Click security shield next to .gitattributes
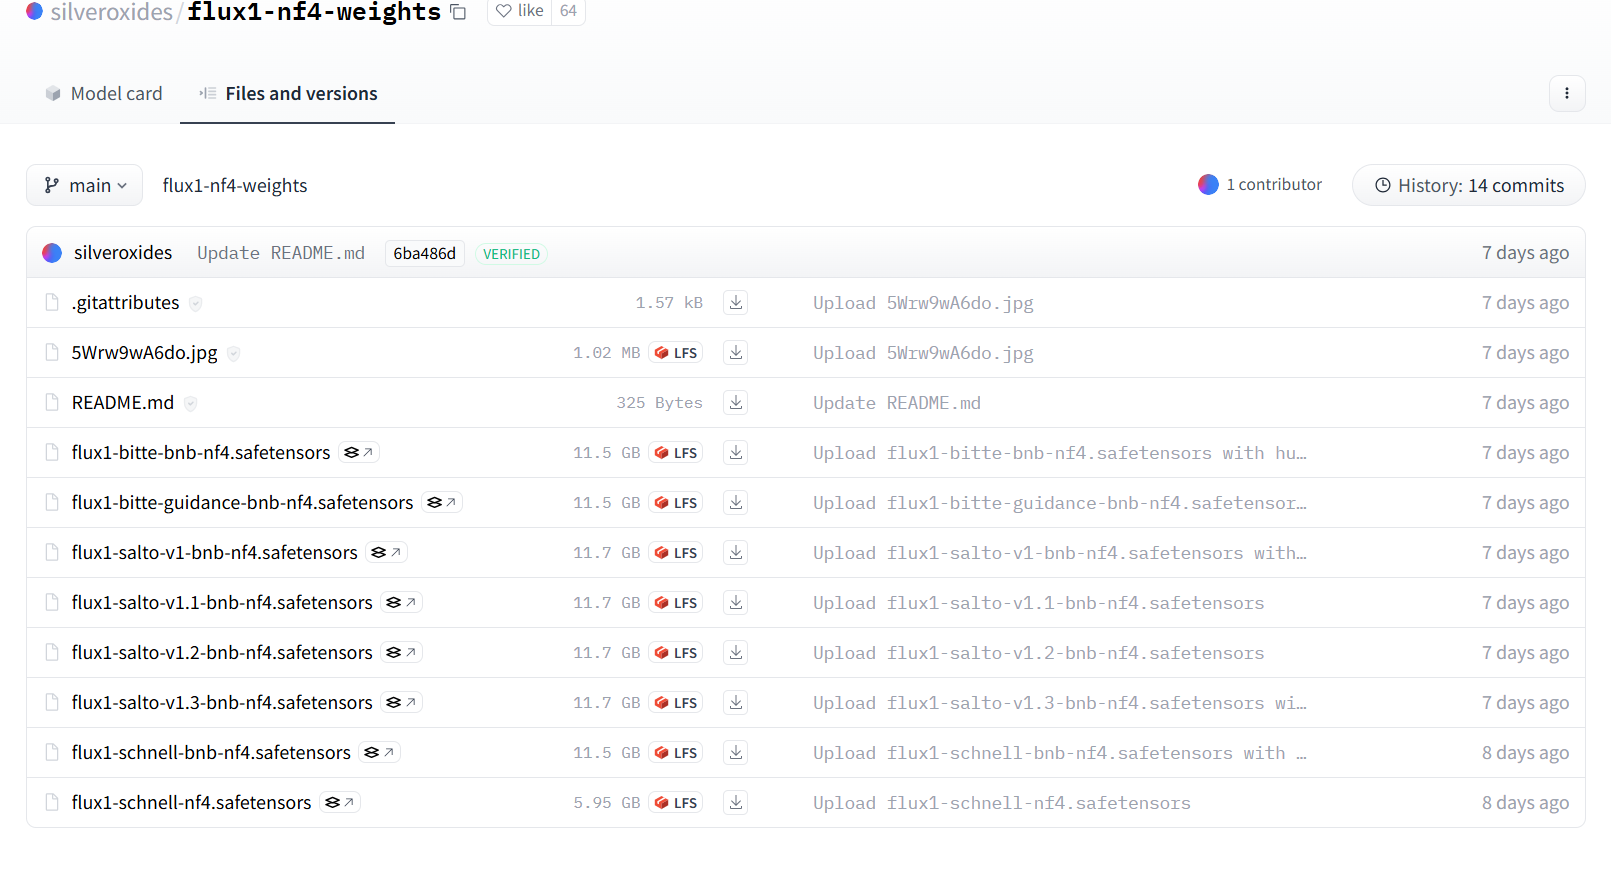Screen dimensions: 1611x869 click(196, 304)
